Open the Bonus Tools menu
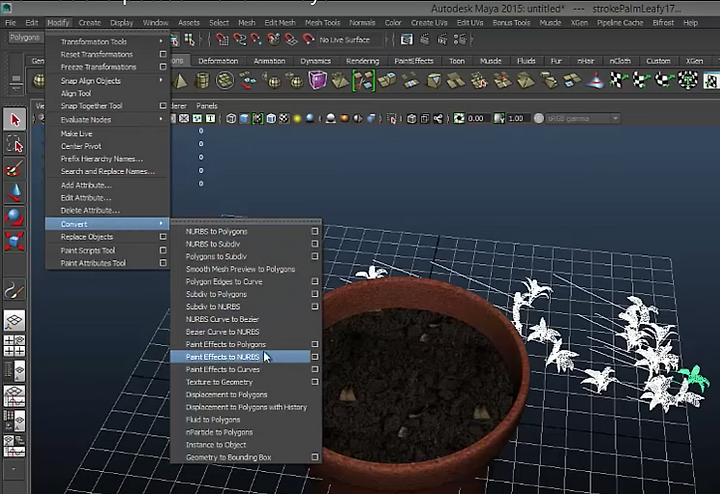Viewport: 720px width, 494px height. 511,22
